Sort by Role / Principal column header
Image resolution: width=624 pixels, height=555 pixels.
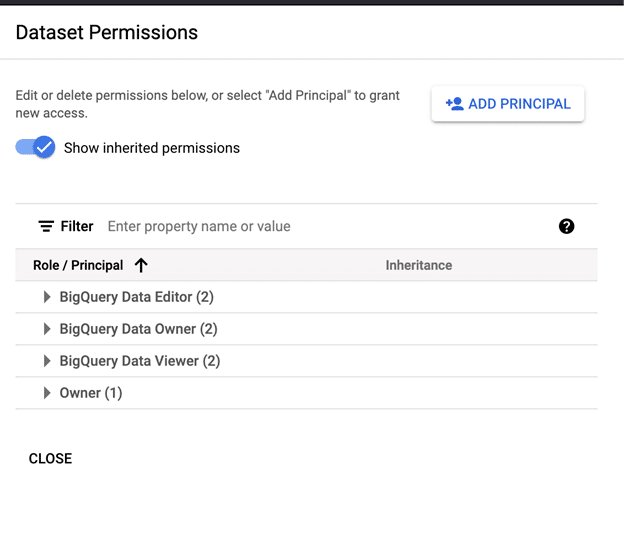tap(78, 265)
